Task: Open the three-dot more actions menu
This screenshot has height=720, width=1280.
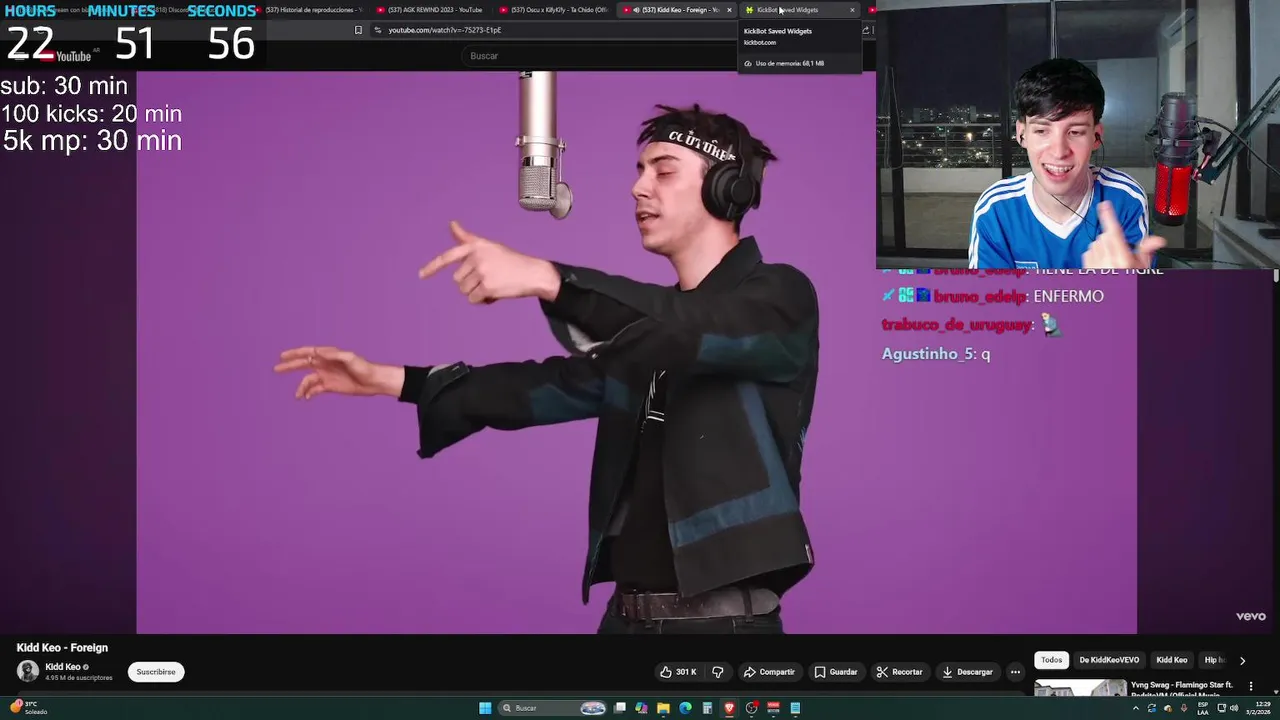Action: (x=1015, y=672)
